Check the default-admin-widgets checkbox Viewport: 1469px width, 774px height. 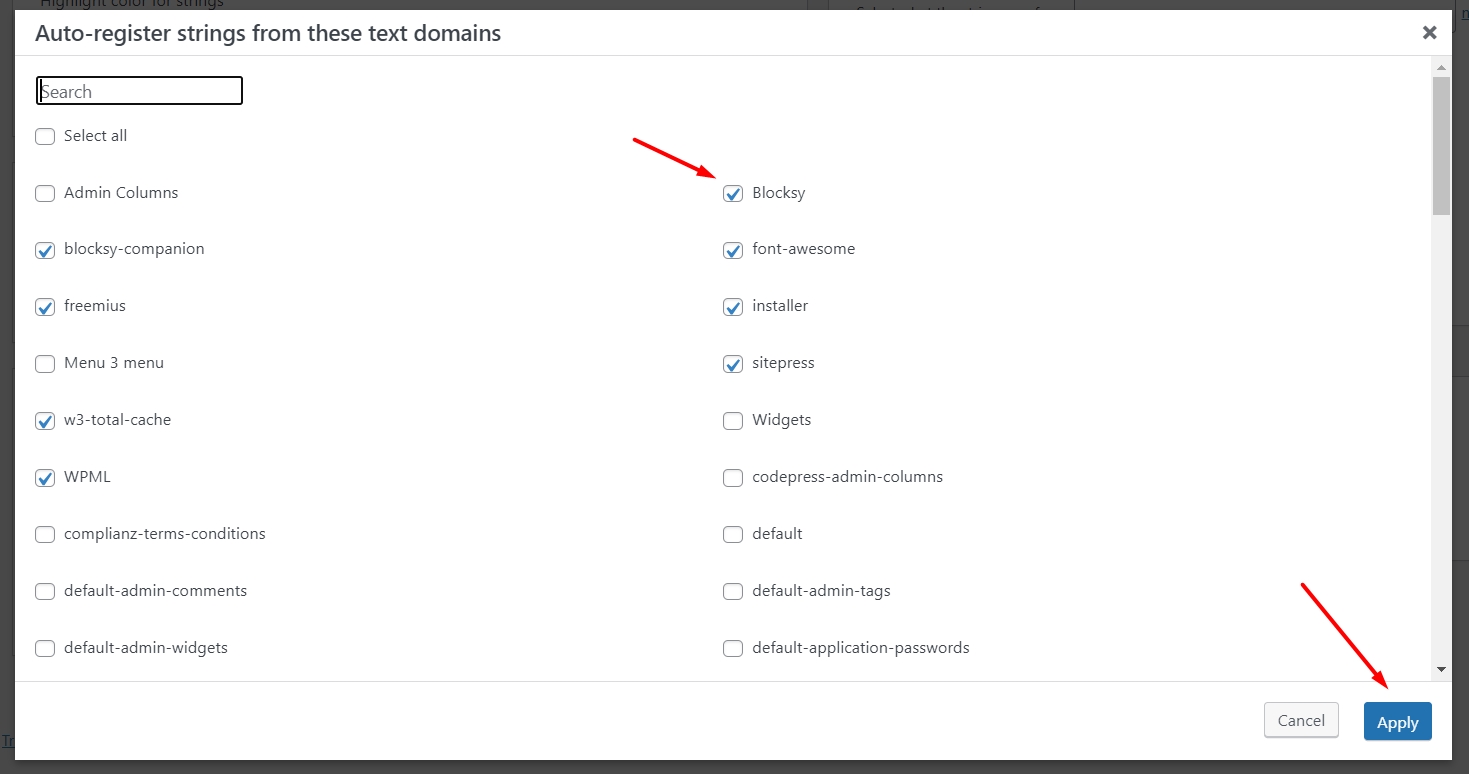45,649
